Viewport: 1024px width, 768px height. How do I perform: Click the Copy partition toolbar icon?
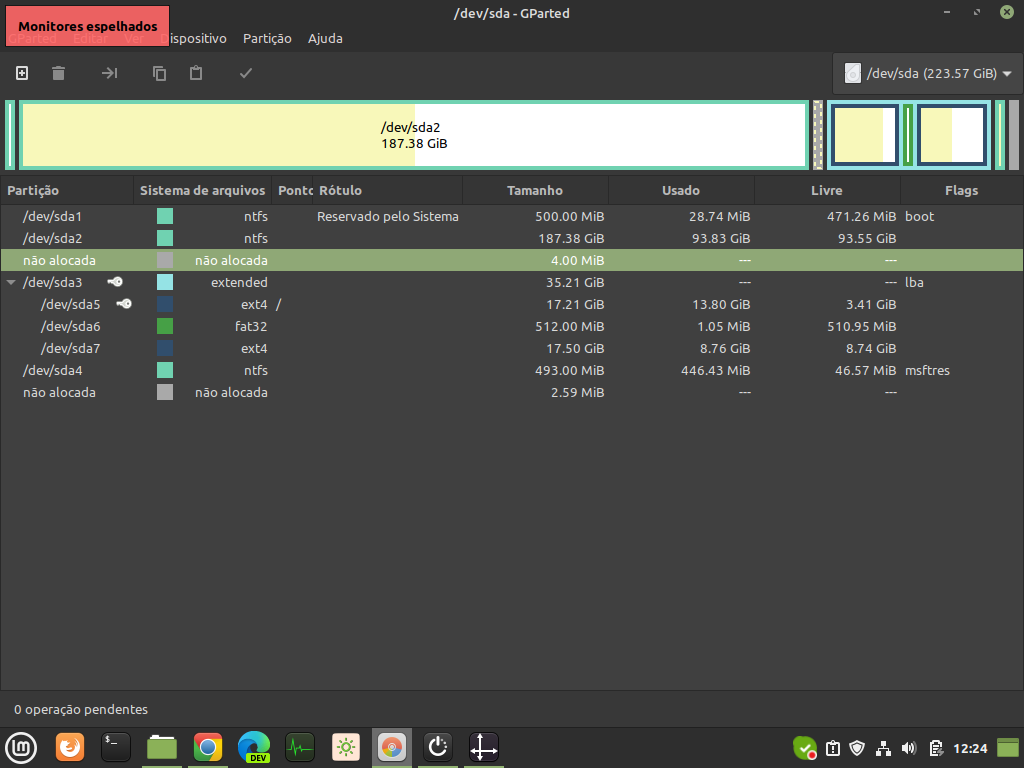[x=159, y=73]
